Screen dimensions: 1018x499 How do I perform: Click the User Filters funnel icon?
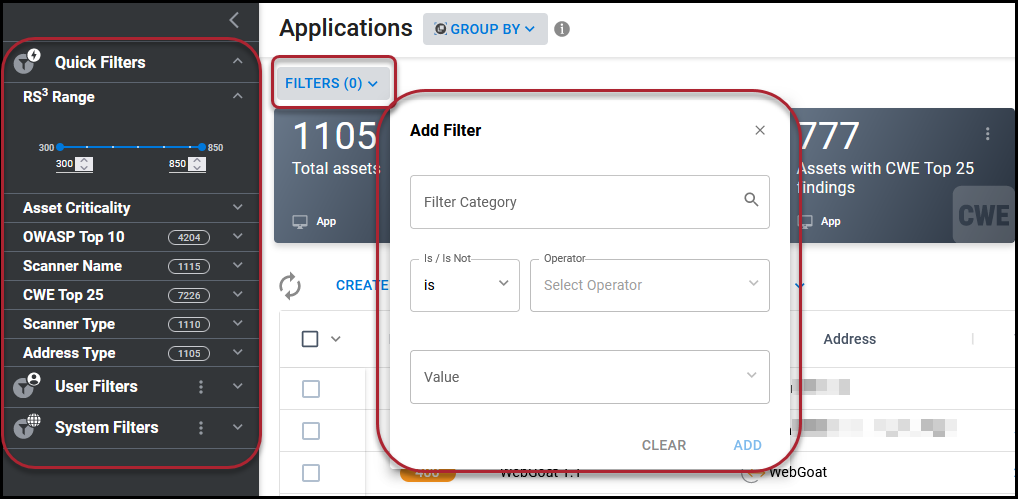[x=27, y=385]
